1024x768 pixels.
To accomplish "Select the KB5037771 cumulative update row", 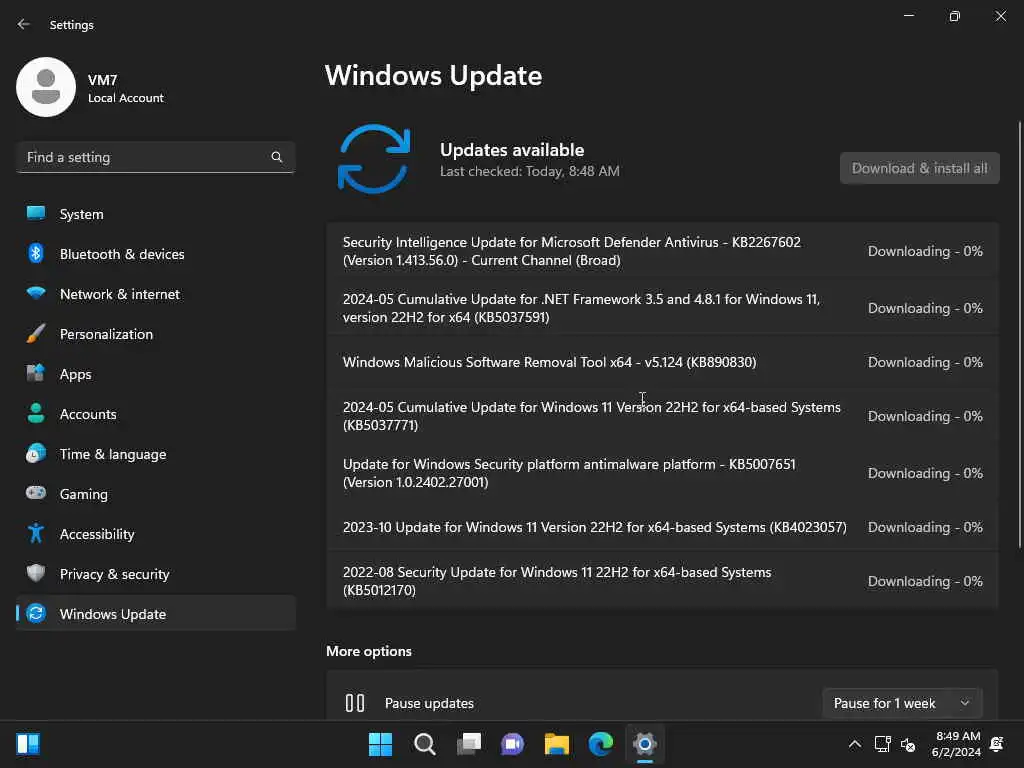I will tap(662, 416).
